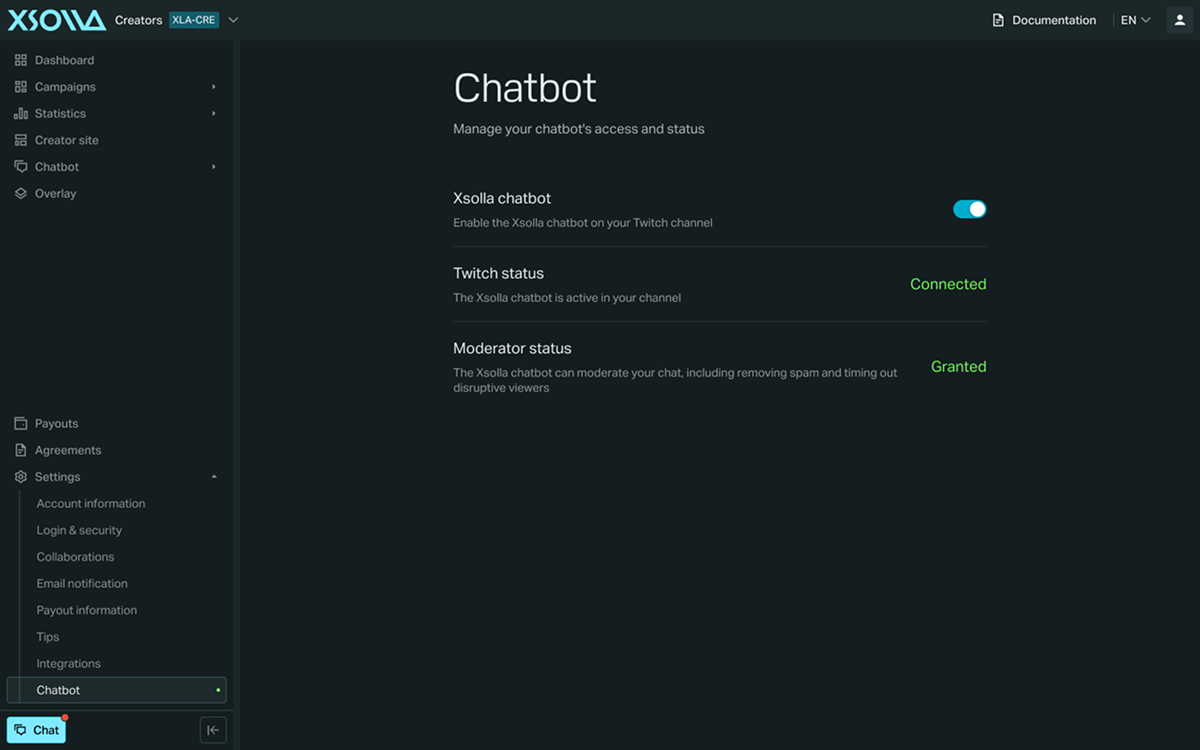
Task: Click the Settings gear icon
Action: pyautogui.click(x=21, y=477)
